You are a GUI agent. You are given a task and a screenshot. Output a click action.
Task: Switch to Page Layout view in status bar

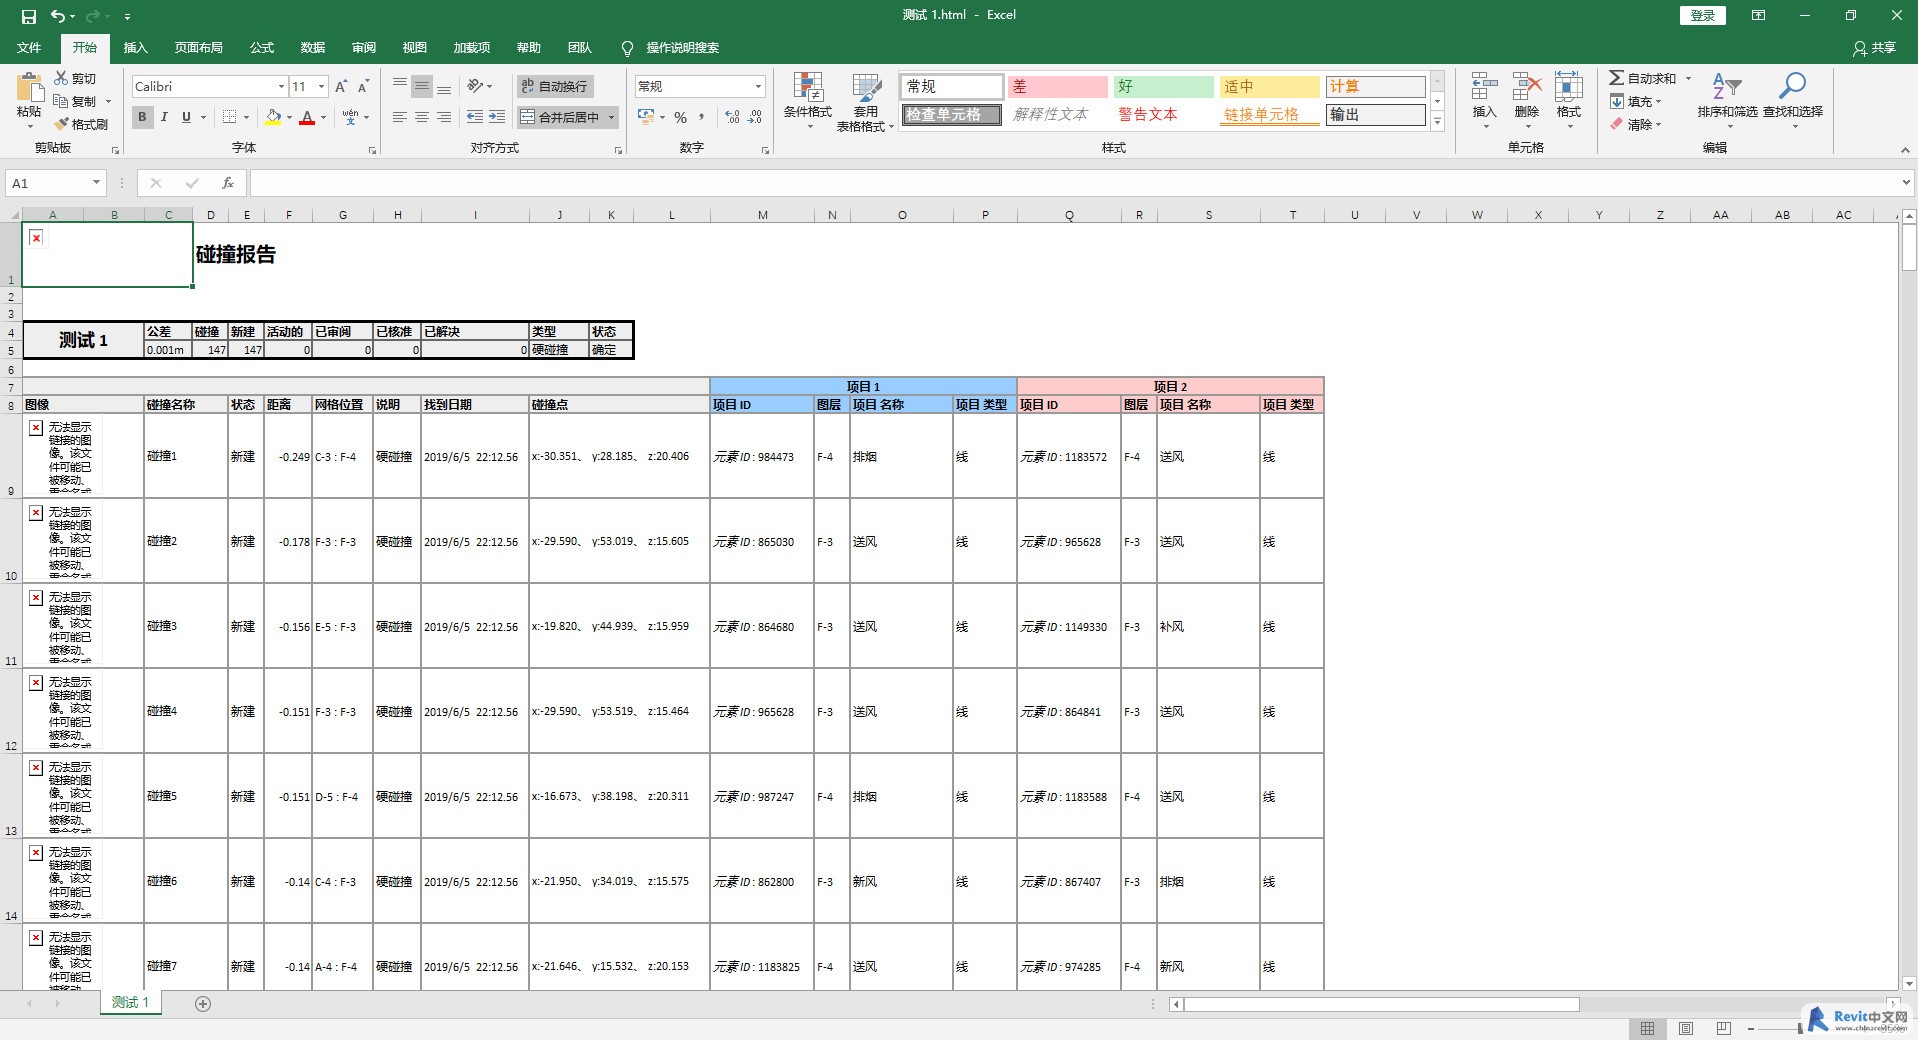pyautogui.click(x=1686, y=1028)
